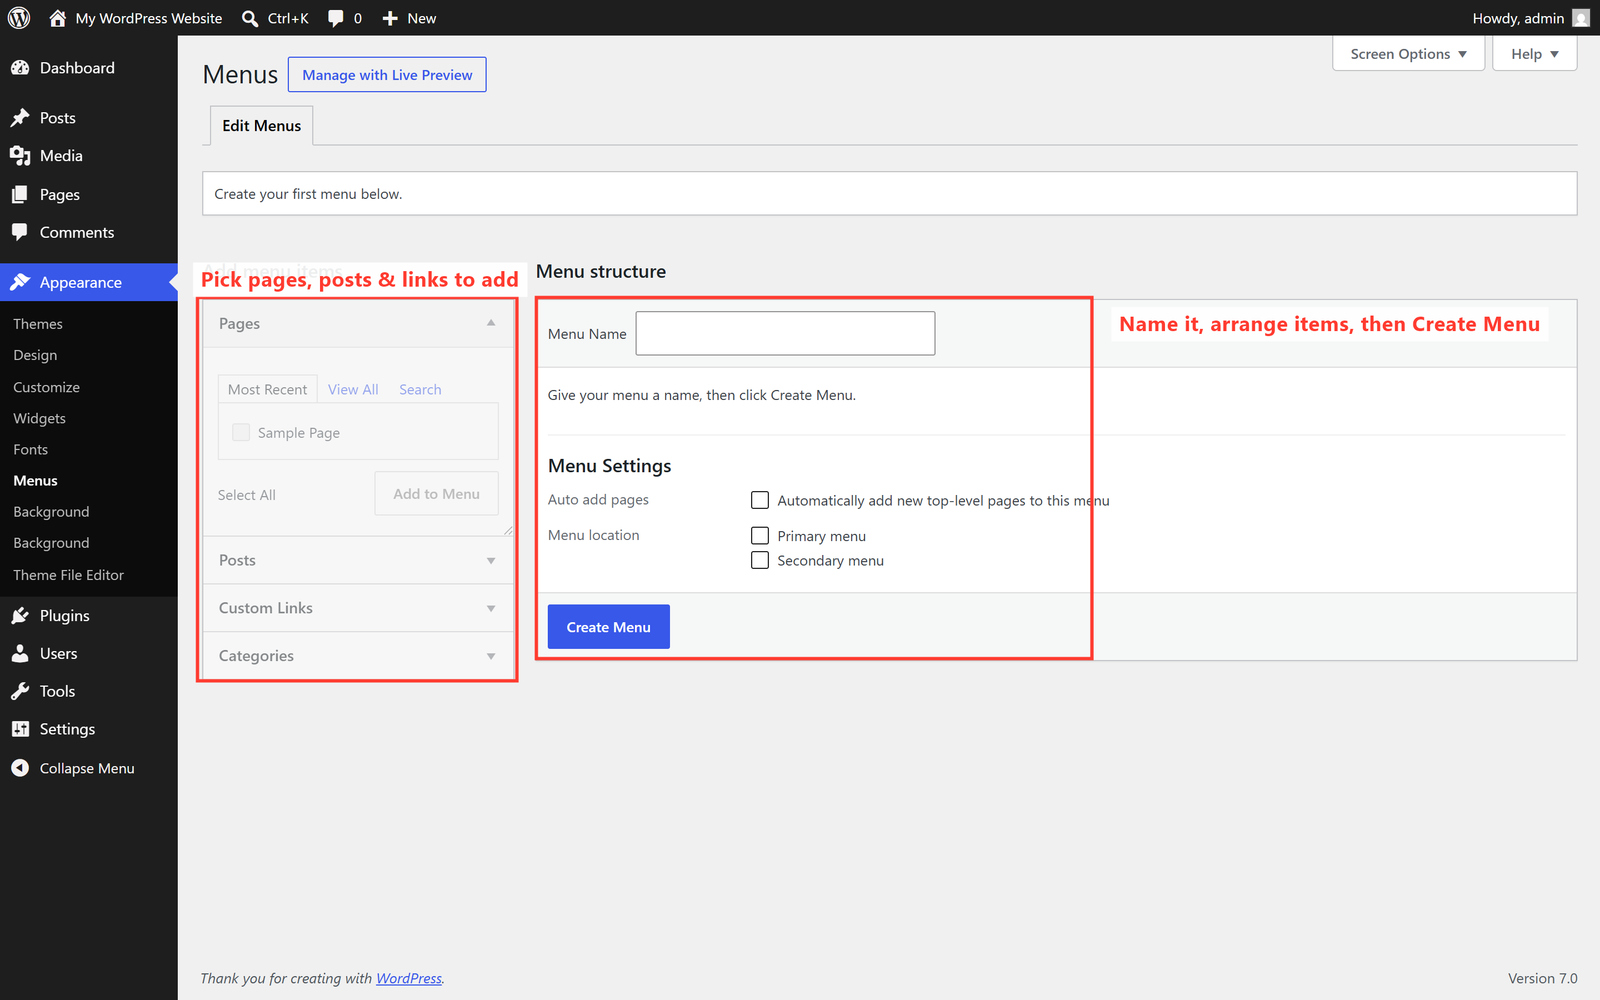Click the Media icon in sidebar
This screenshot has width=1600, height=1000.
click(20, 156)
